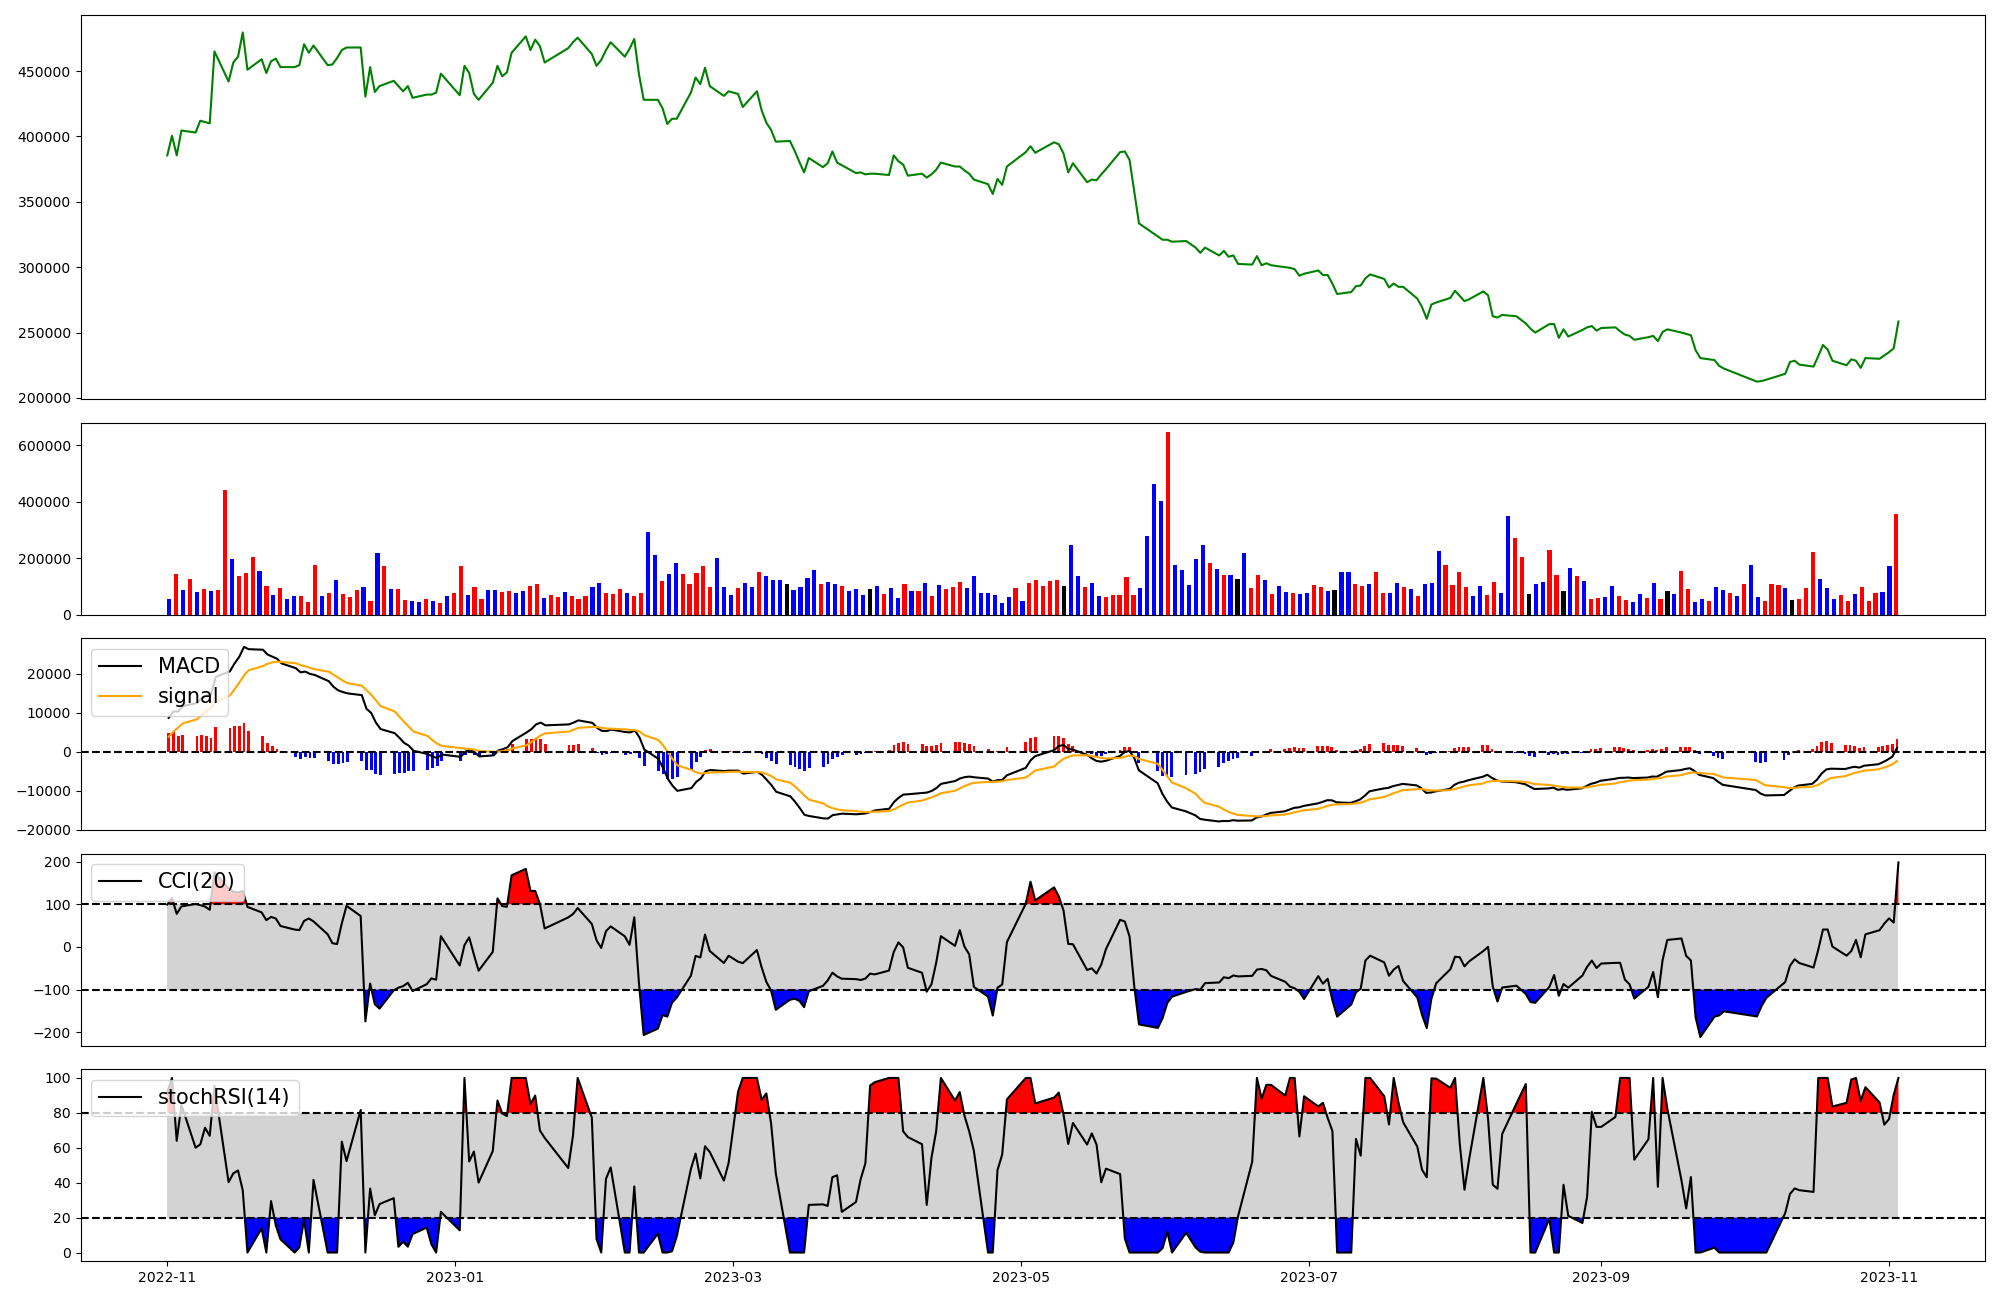The height and width of the screenshot is (1300, 2000).
Task: Click the 2023-11 x-axis date label
Action: (x=1889, y=1277)
